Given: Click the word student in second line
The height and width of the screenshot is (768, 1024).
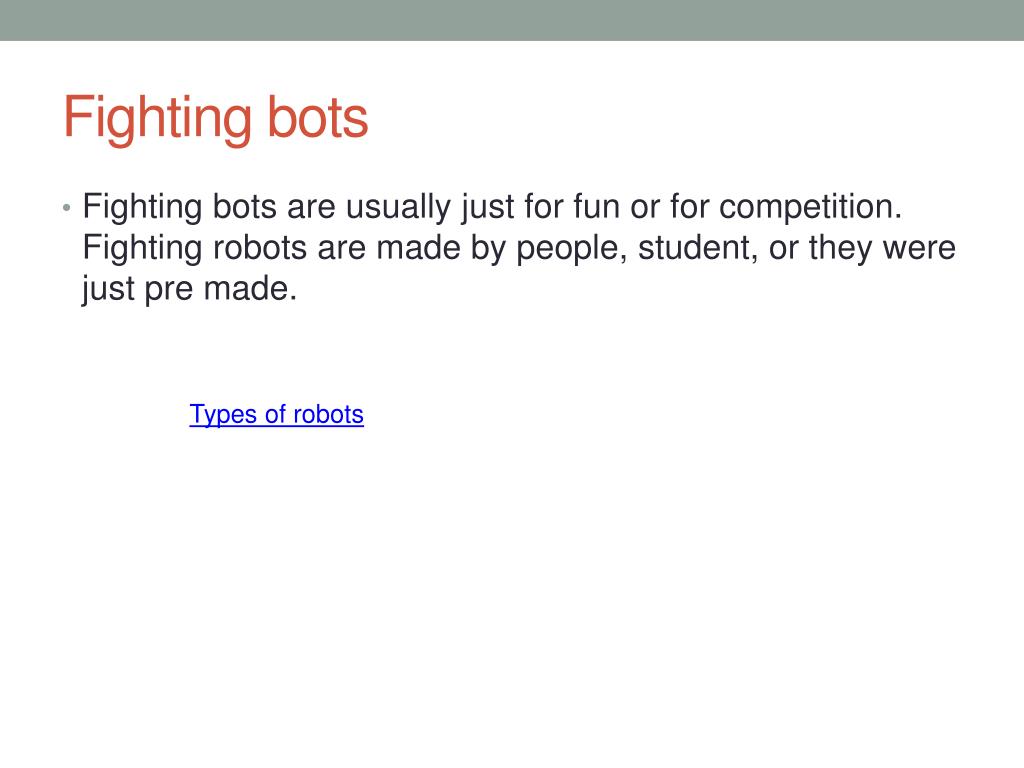Looking at the screenshot, I should click(x=698, y=248).
